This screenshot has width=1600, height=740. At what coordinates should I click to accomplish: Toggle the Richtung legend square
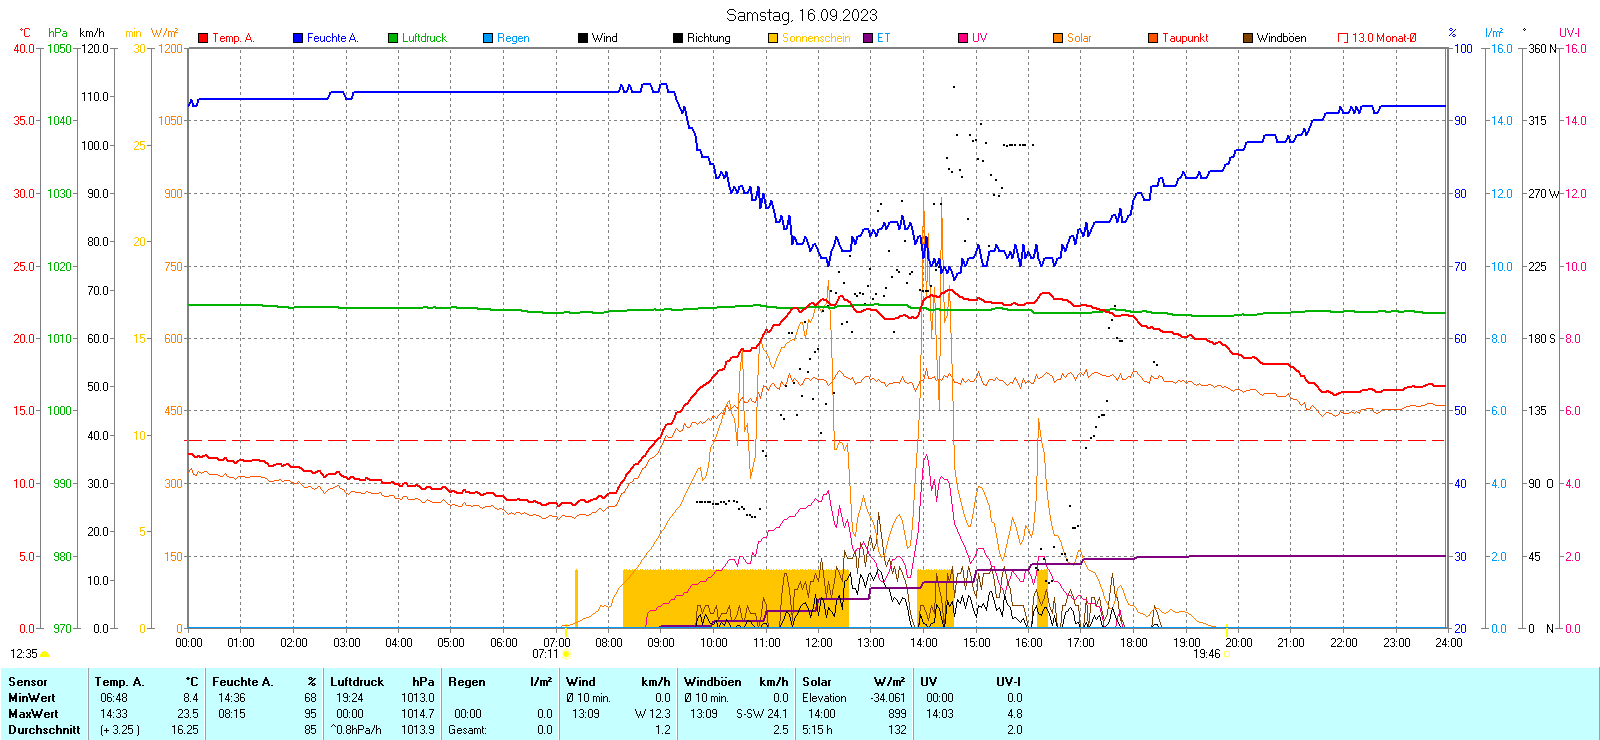click(x=678, y=38)
